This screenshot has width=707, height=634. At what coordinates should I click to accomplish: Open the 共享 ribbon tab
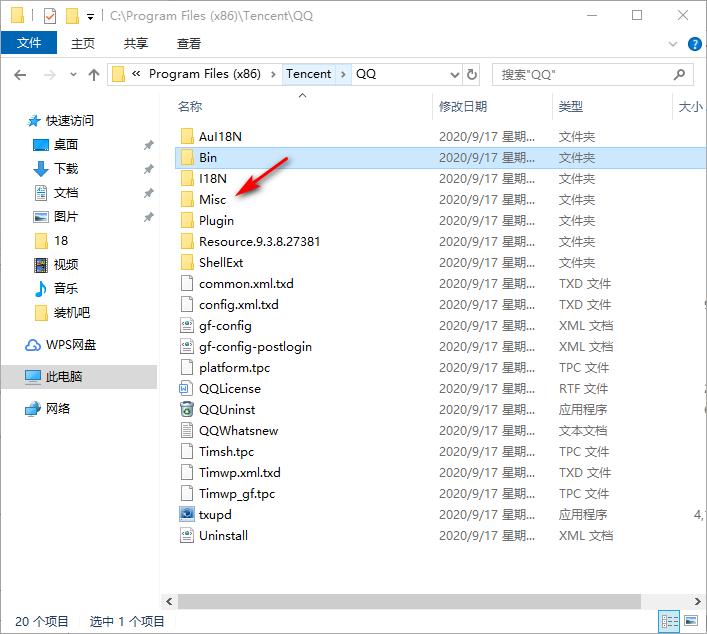[x=136, y=43]
